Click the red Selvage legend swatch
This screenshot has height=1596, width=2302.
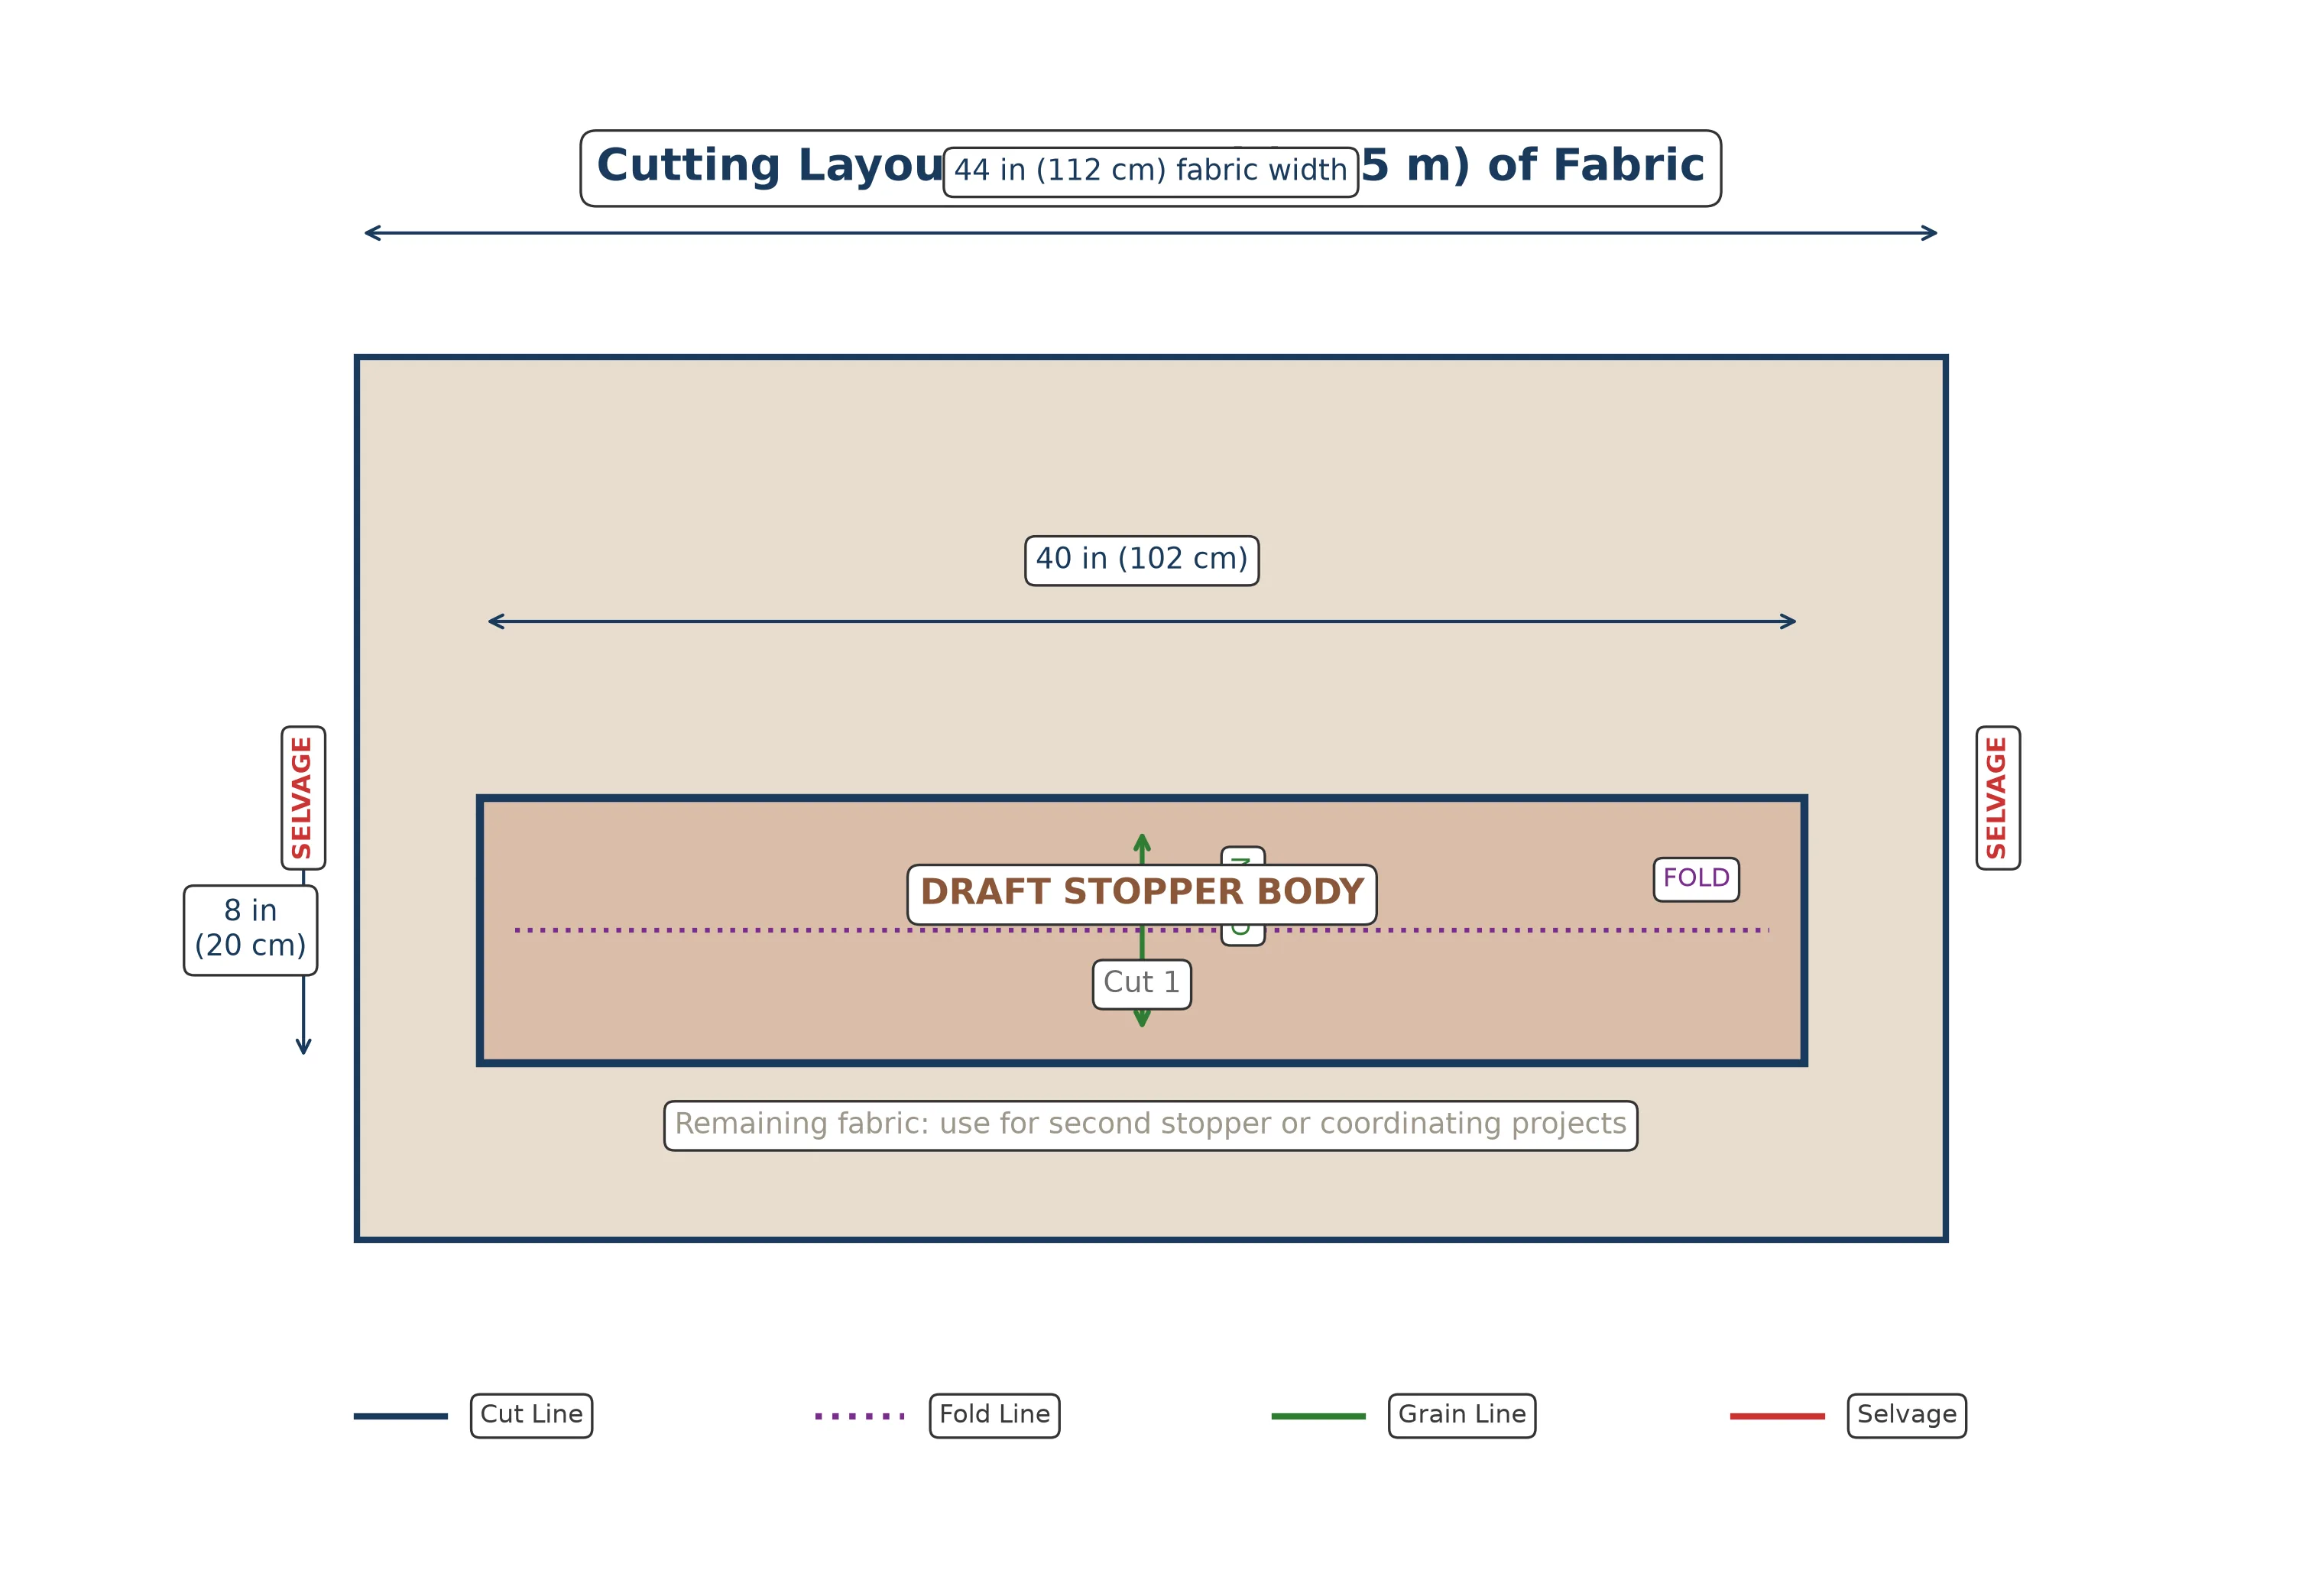click(1777, 1416)
